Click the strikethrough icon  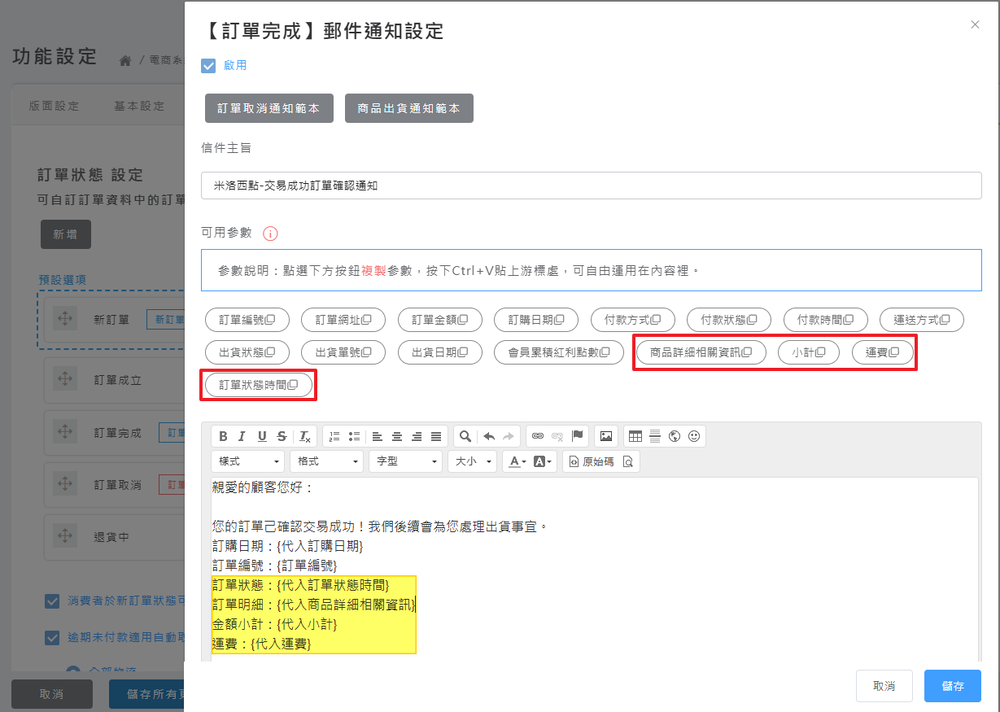point(282,436)
